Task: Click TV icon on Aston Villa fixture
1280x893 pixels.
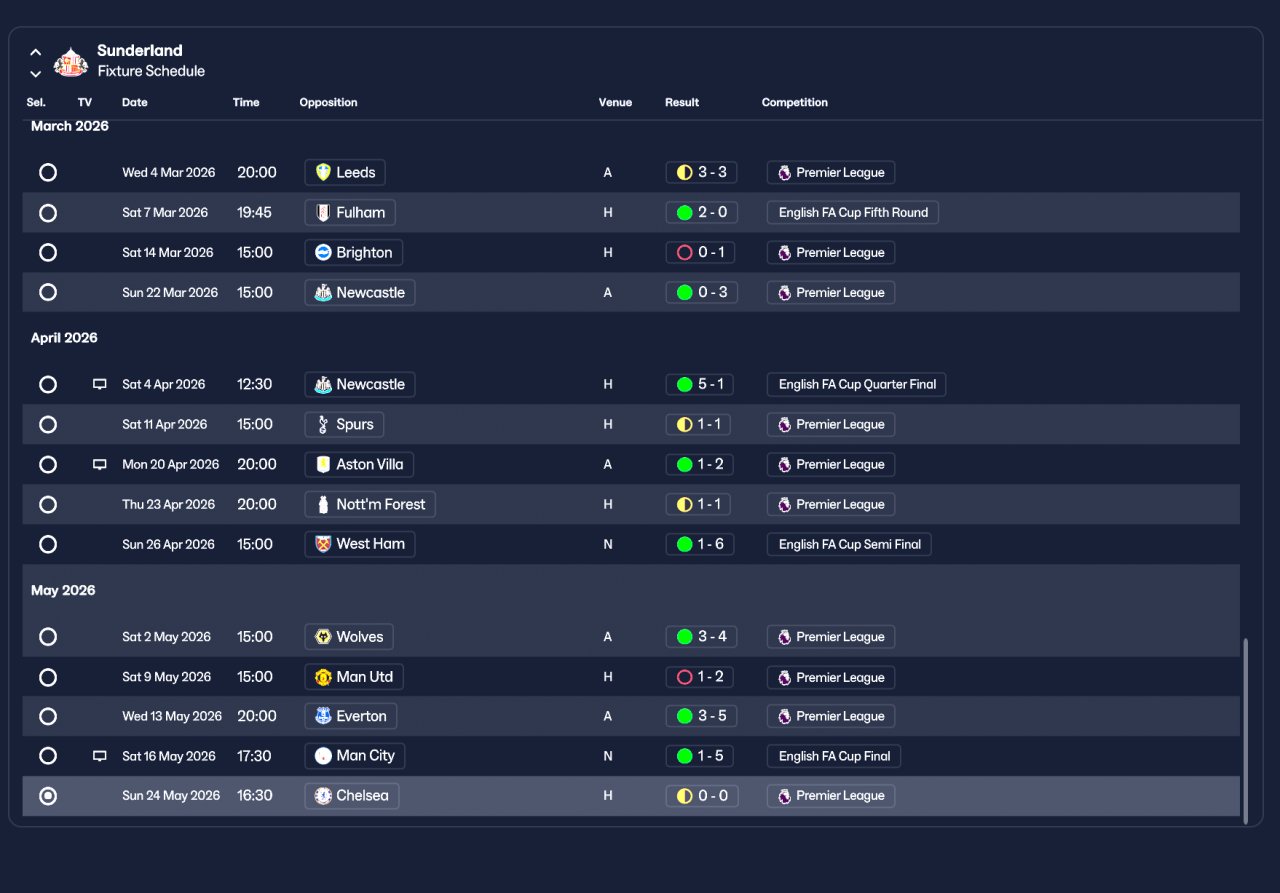Action: coord(99,464)
